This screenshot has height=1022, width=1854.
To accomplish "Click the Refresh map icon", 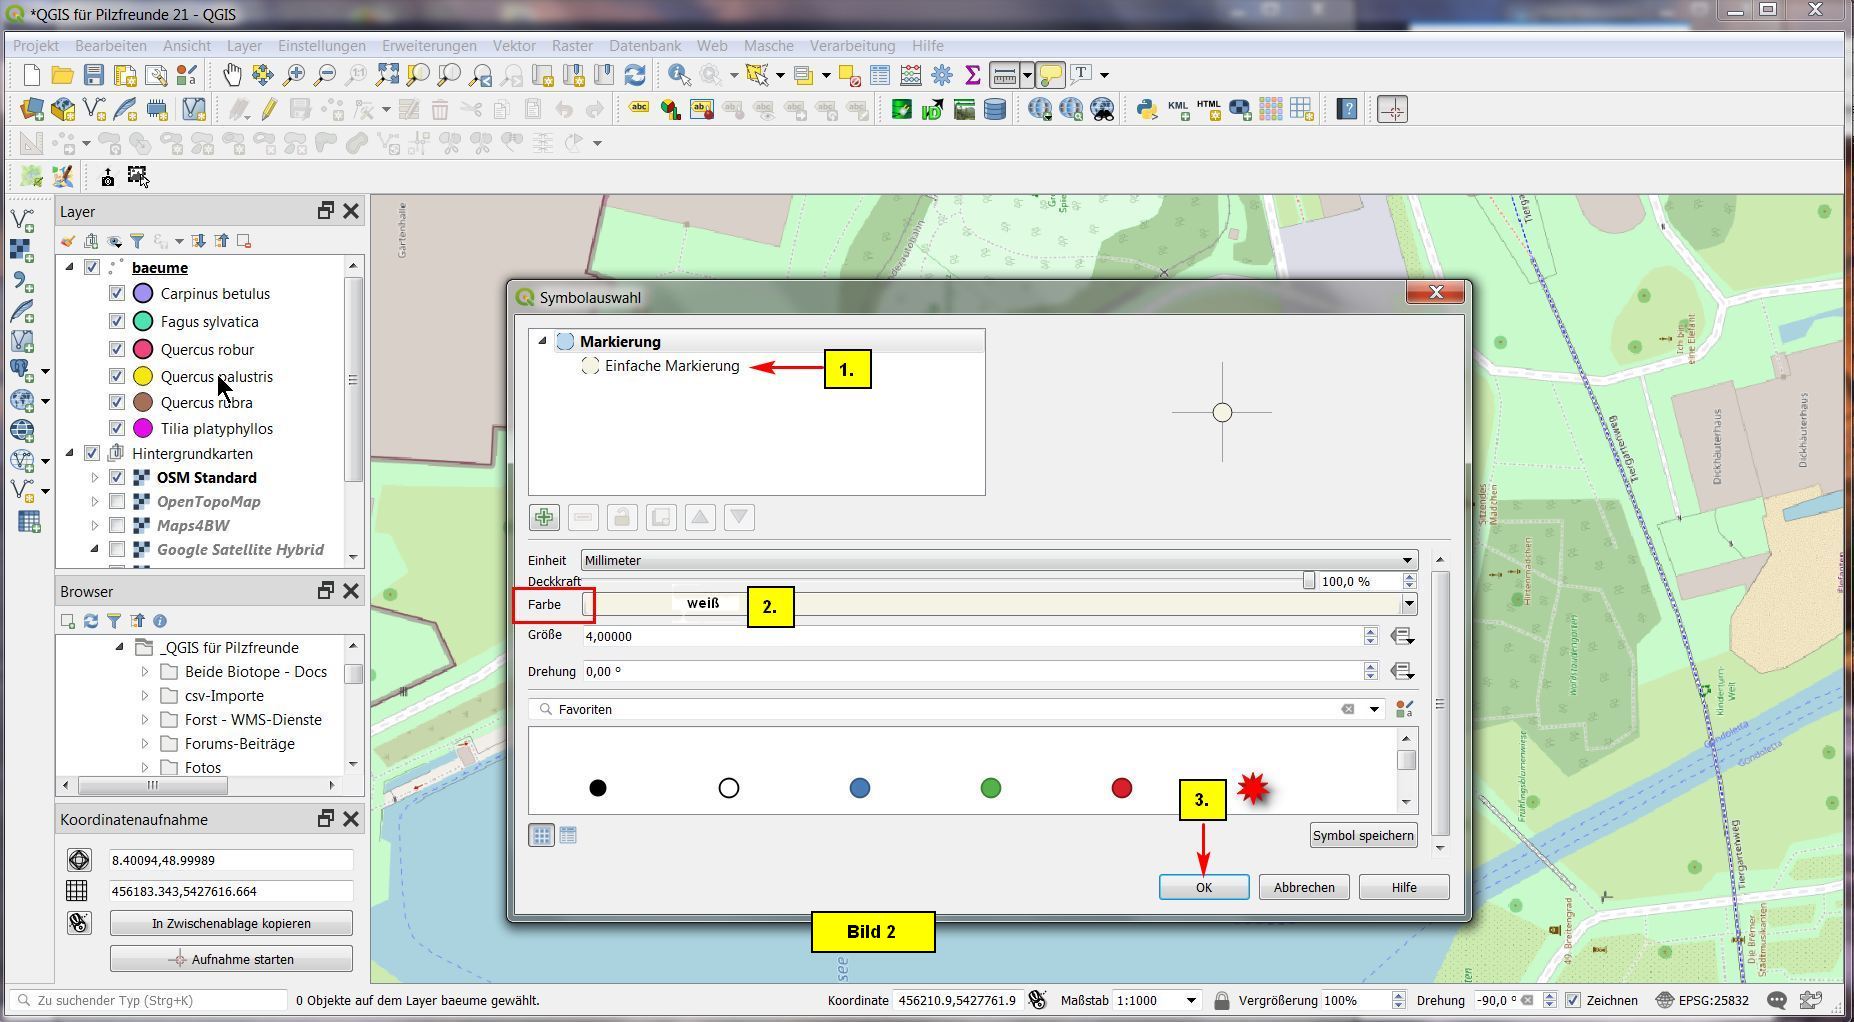I will pyautogui.click(x=635, y=75).
